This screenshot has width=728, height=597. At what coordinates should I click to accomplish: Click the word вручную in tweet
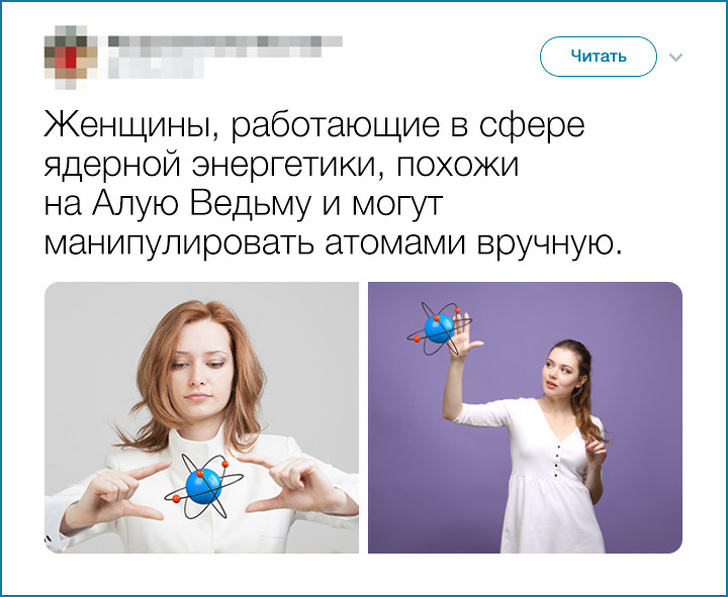544,244
